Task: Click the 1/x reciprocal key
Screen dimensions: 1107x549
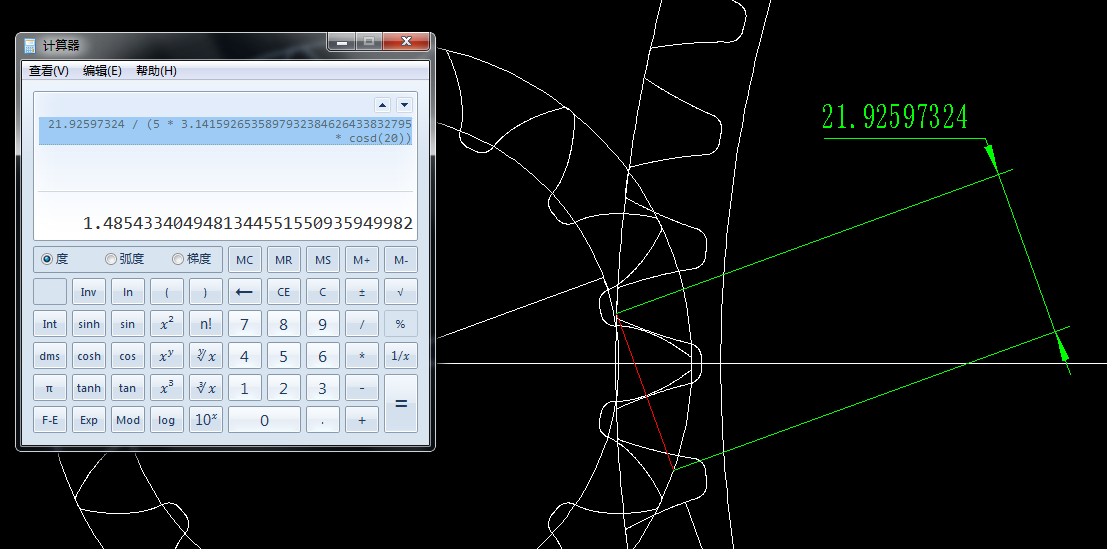Action: click(x=401, y=356)
